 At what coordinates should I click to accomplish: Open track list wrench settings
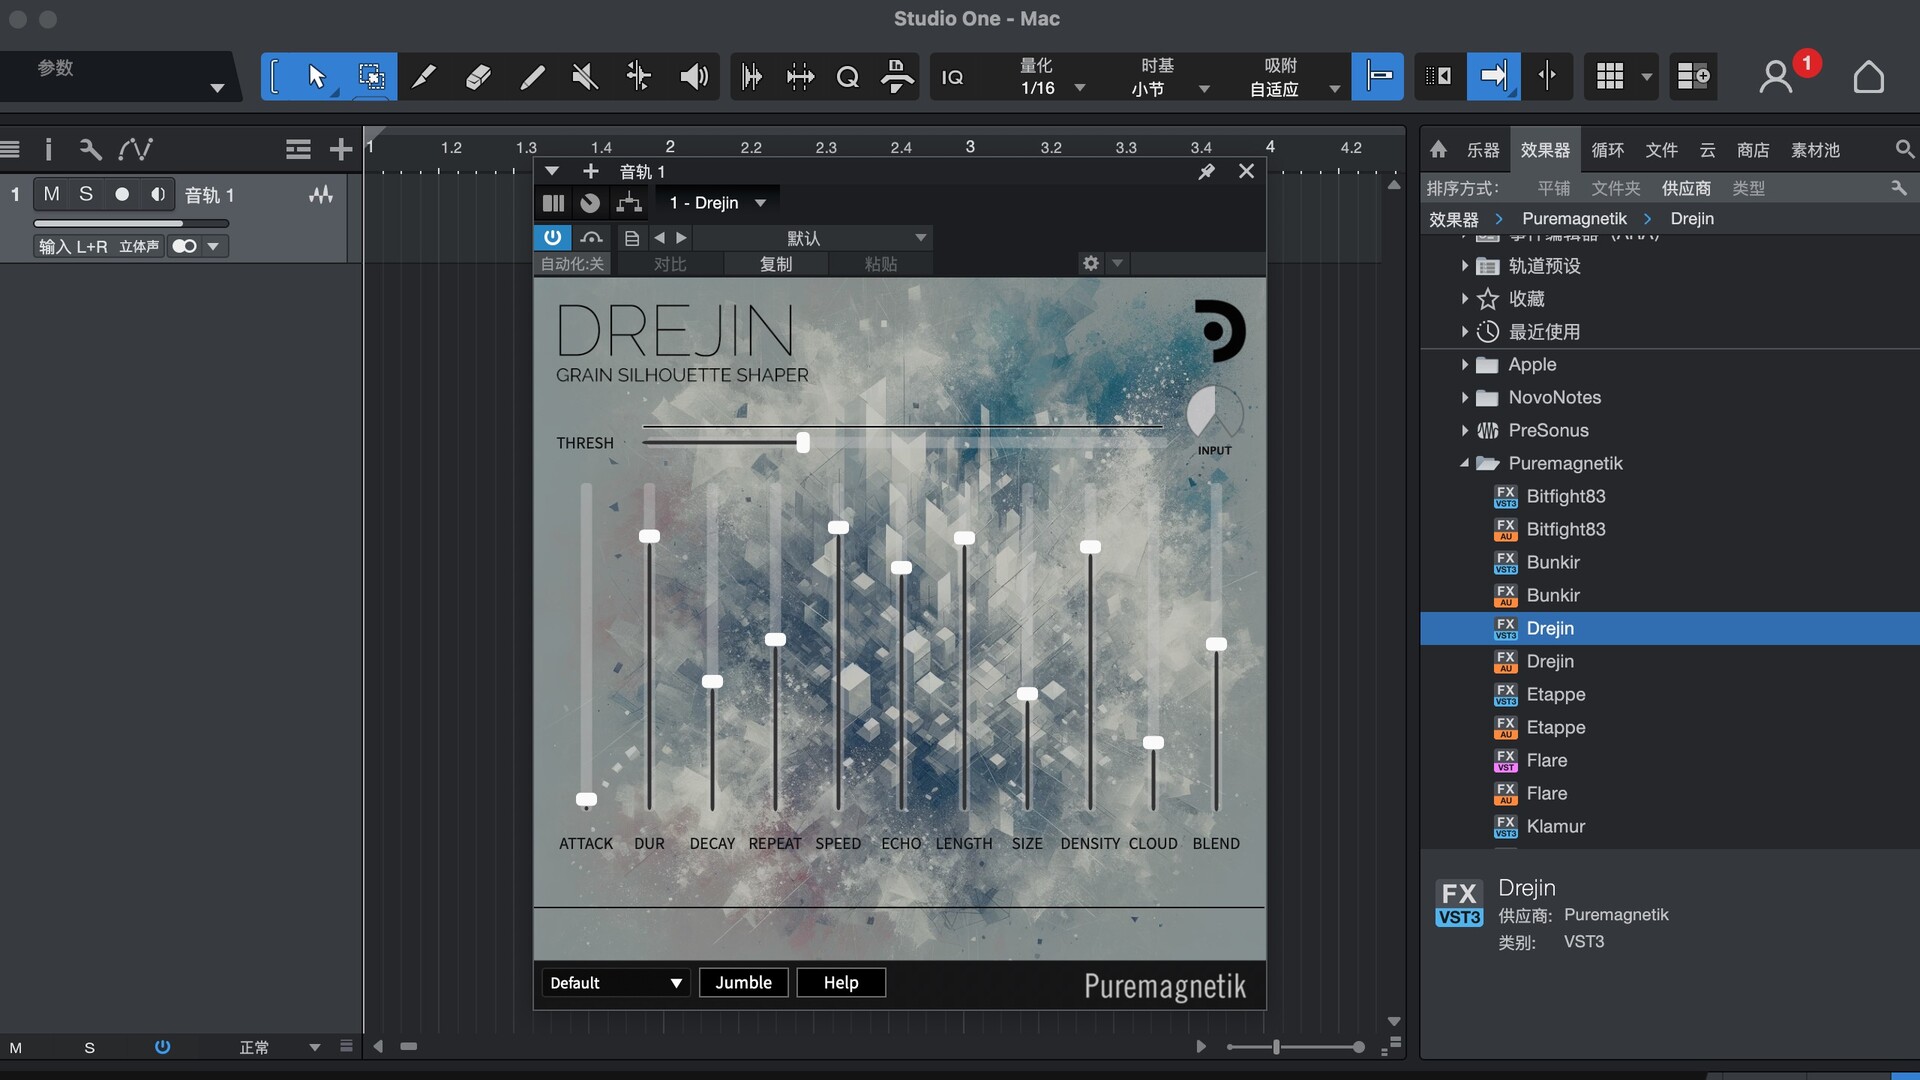pyautogui.click(x=90, y=150)
